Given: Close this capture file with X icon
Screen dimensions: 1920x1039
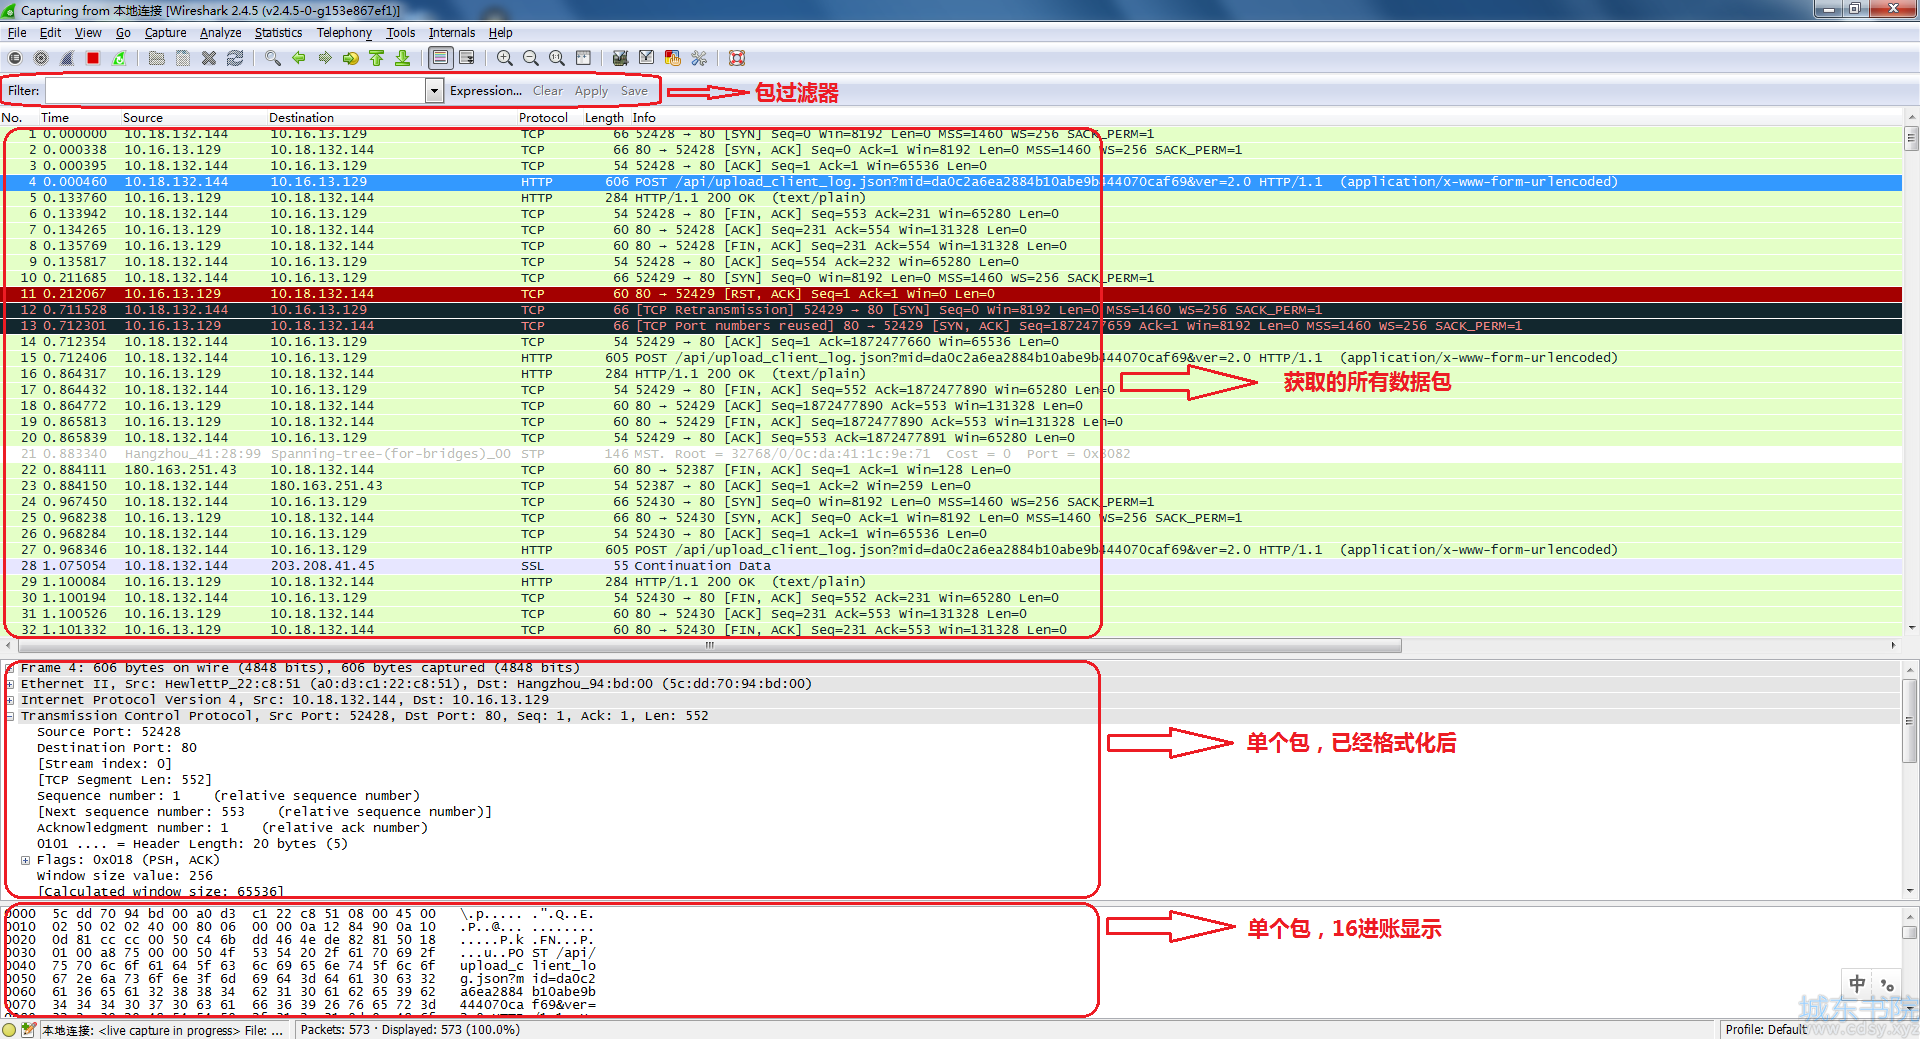Looking at the screenshot, I should pos(209,58).
